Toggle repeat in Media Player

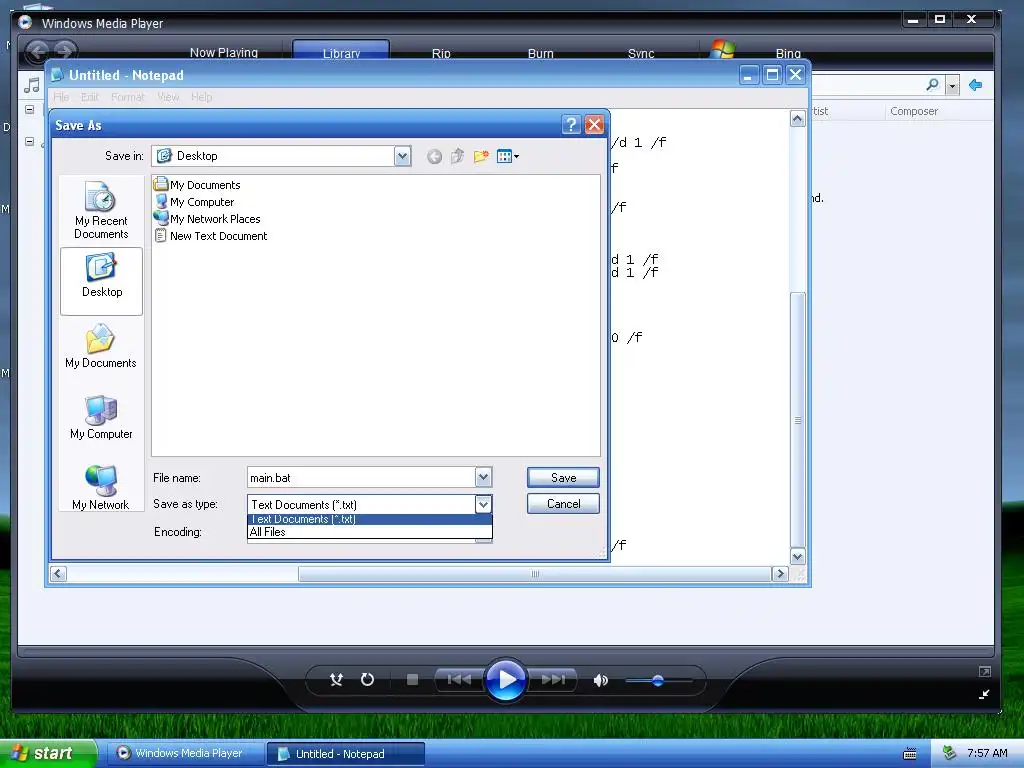[367, 680]
